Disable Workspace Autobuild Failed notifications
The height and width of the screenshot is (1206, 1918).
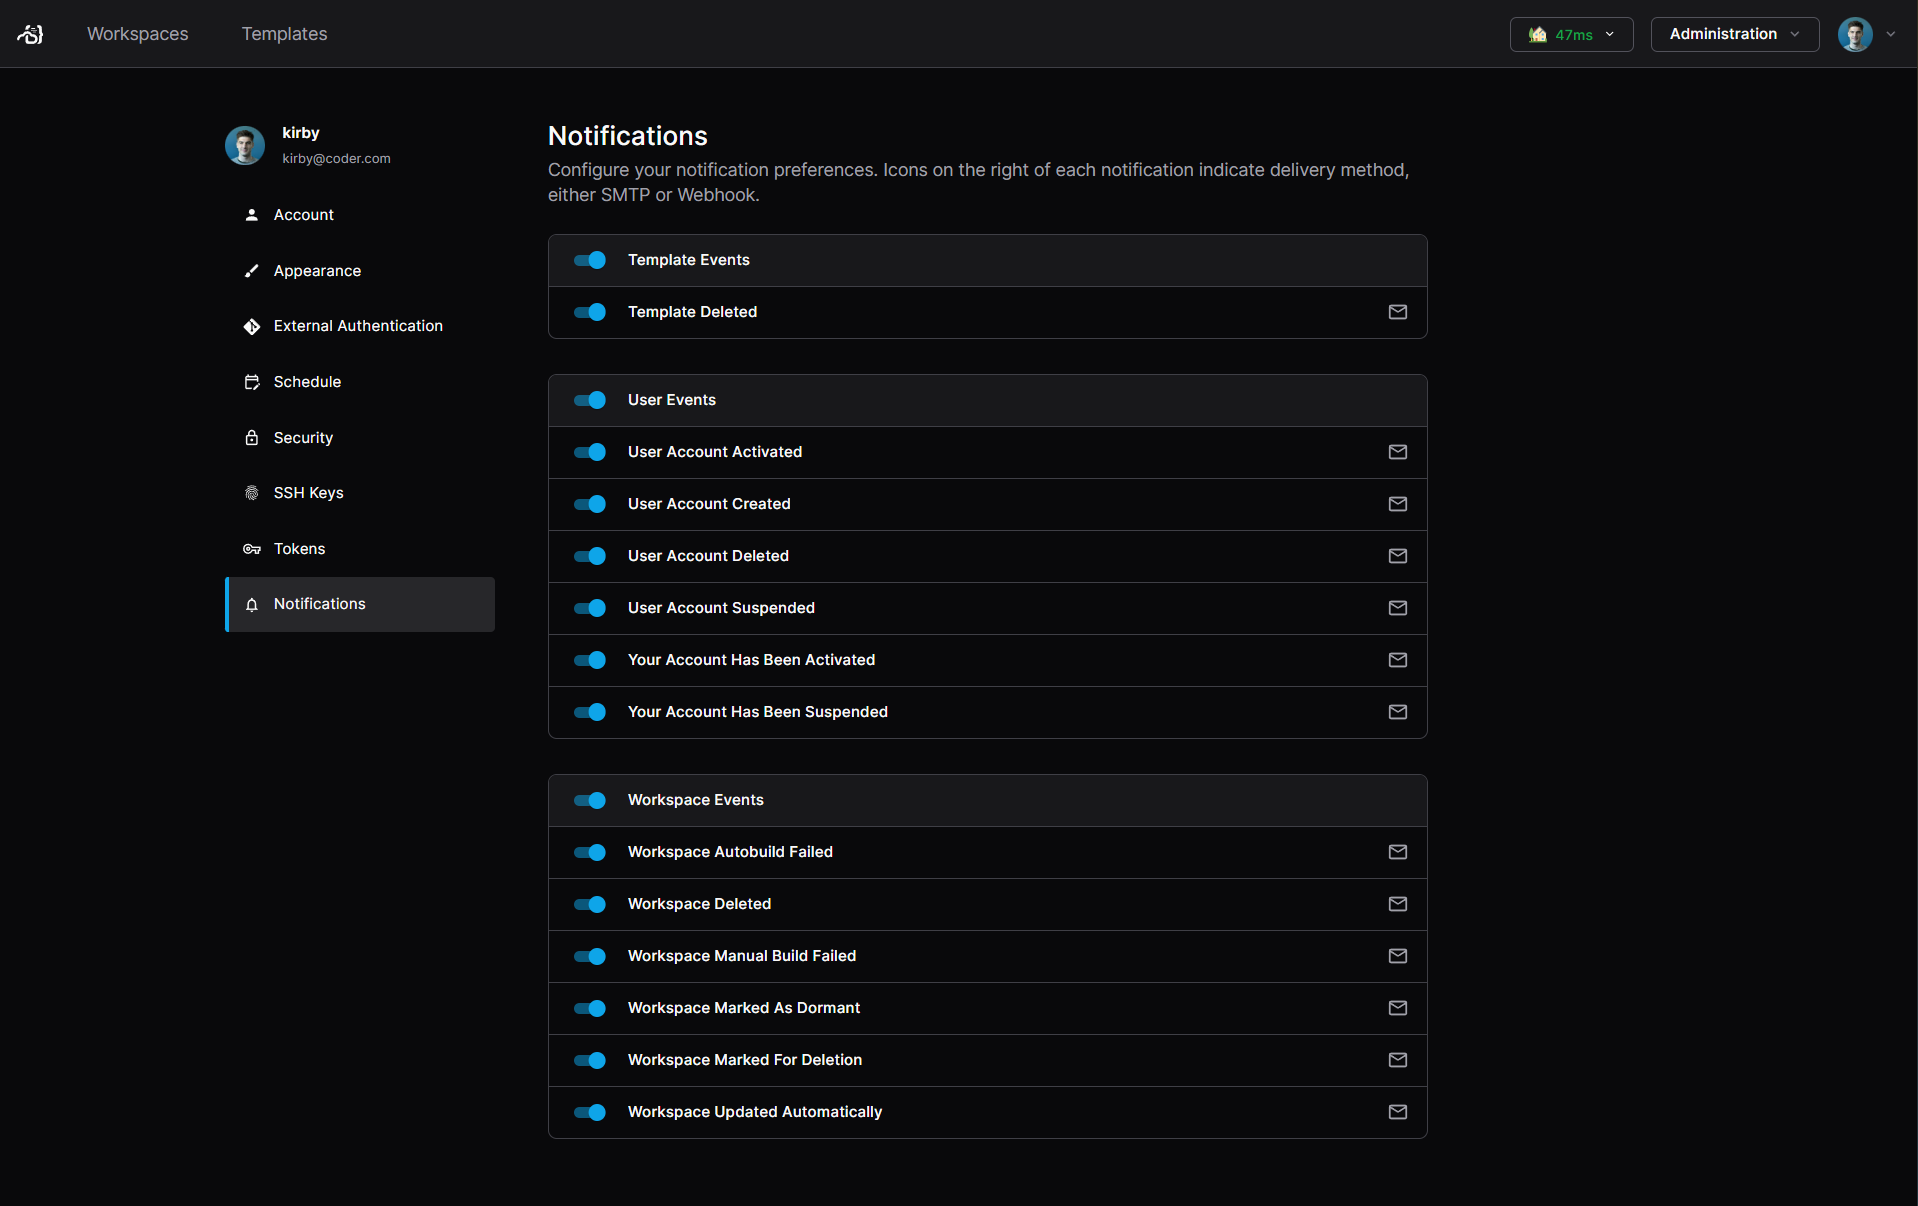(589, 852)
